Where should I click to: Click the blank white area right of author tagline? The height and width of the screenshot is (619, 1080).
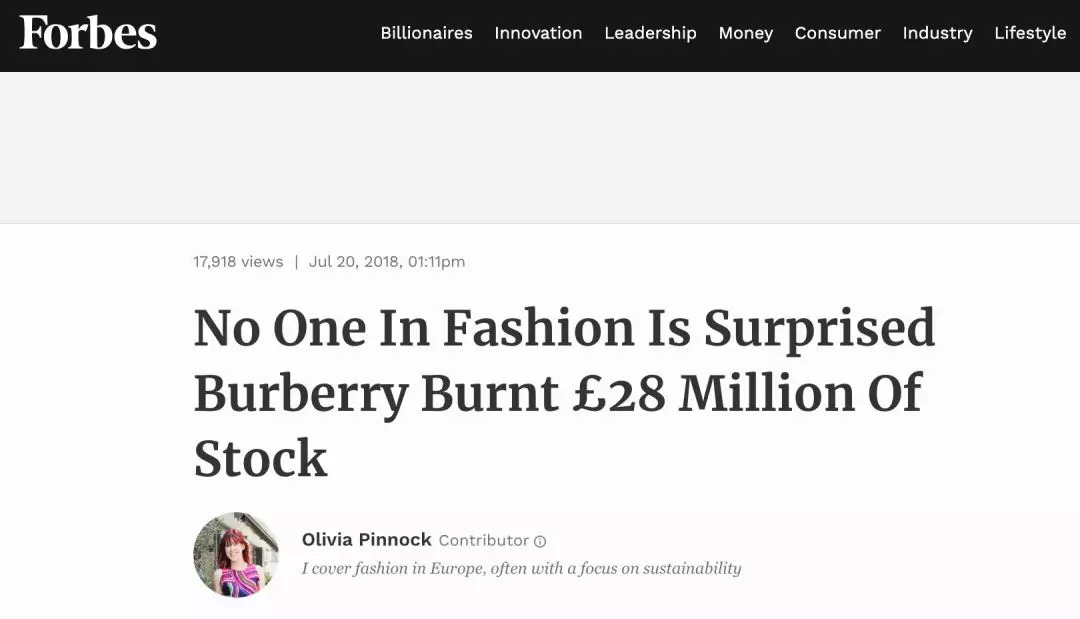tap(900, 569)
